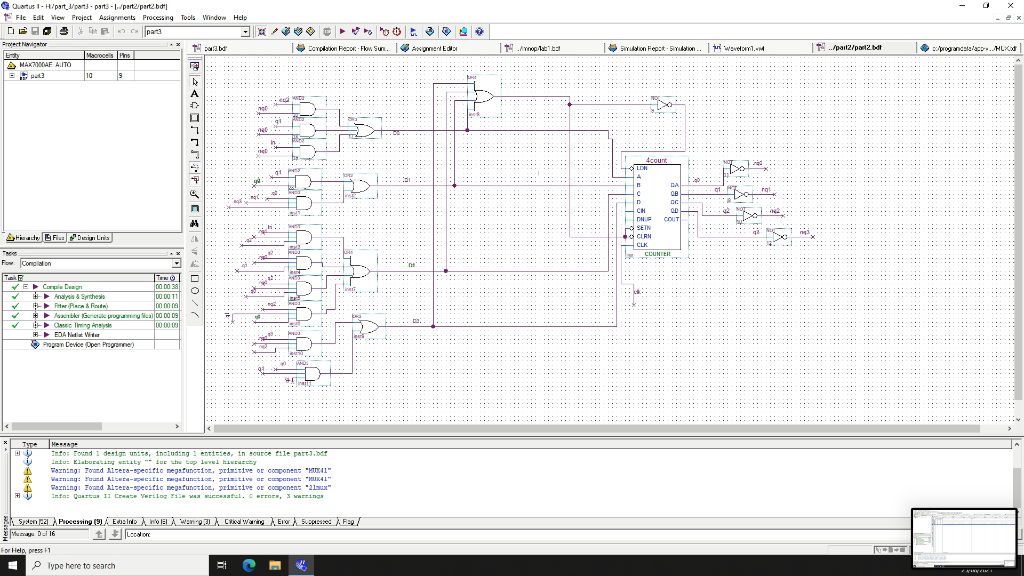The height and width of the screenshot is (576, 1024).
Task: Select the Text tool (A)
Action: tap(195, 94)
